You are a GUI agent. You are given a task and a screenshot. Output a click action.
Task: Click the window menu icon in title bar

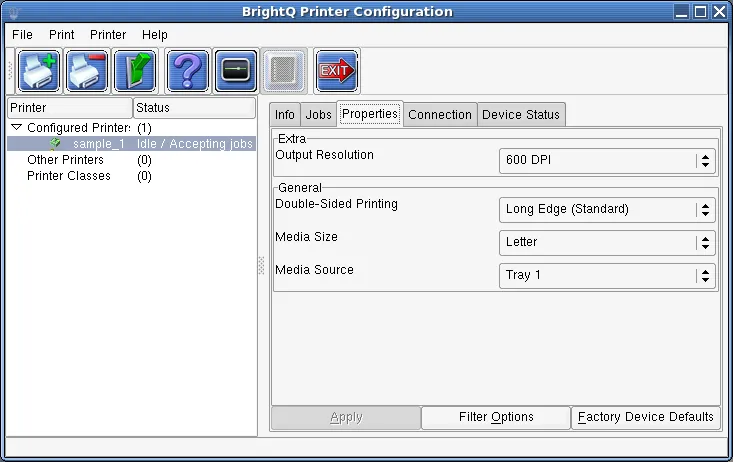pyautogui.click(x=14, y=12)
